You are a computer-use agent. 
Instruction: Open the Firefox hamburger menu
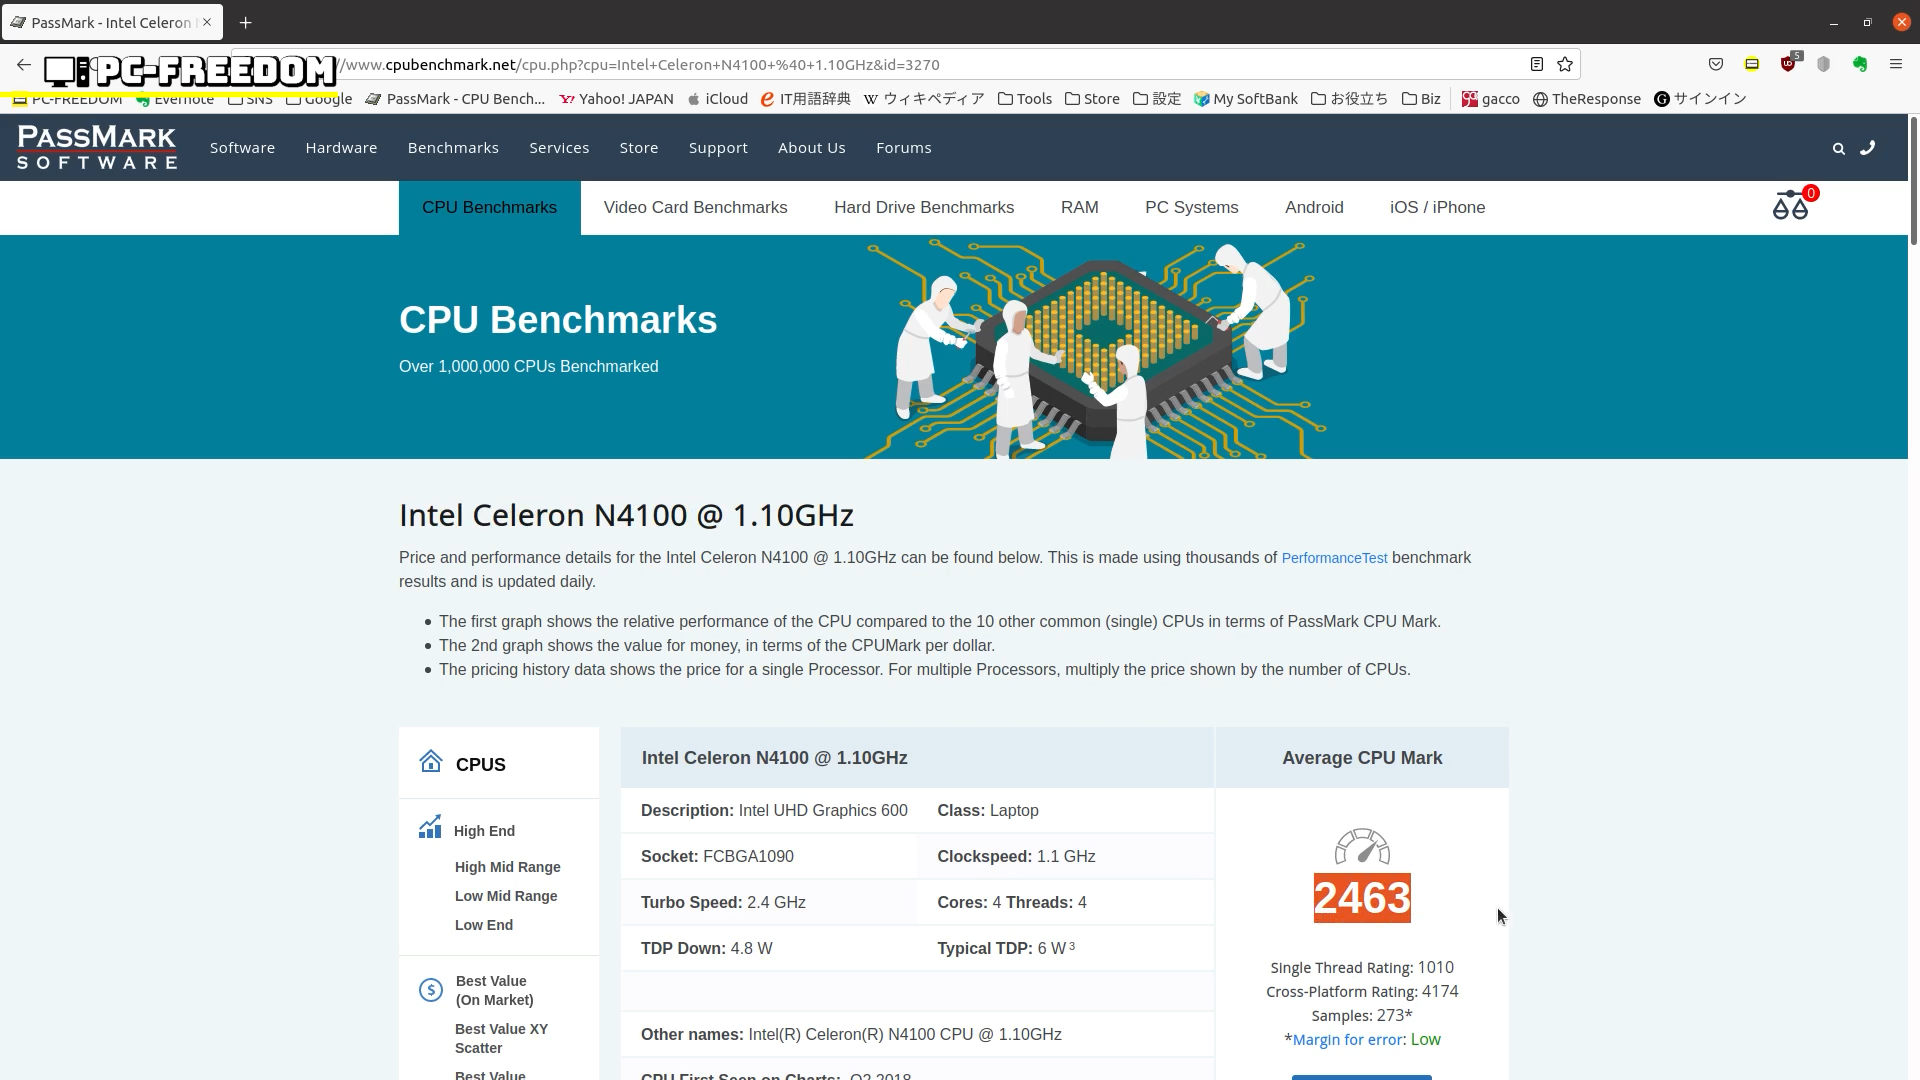pos(1895,65)
